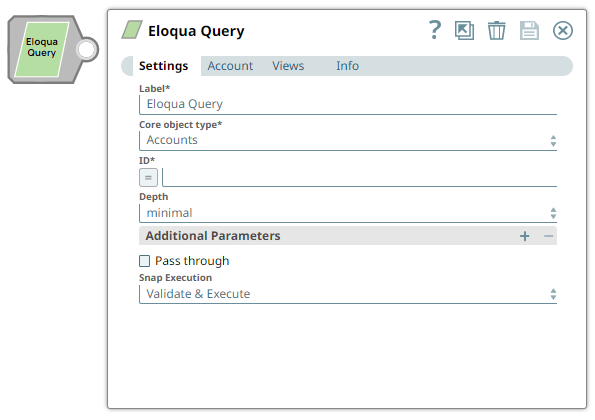
Task: Click the Depth field label
Action: coord(153,197)
